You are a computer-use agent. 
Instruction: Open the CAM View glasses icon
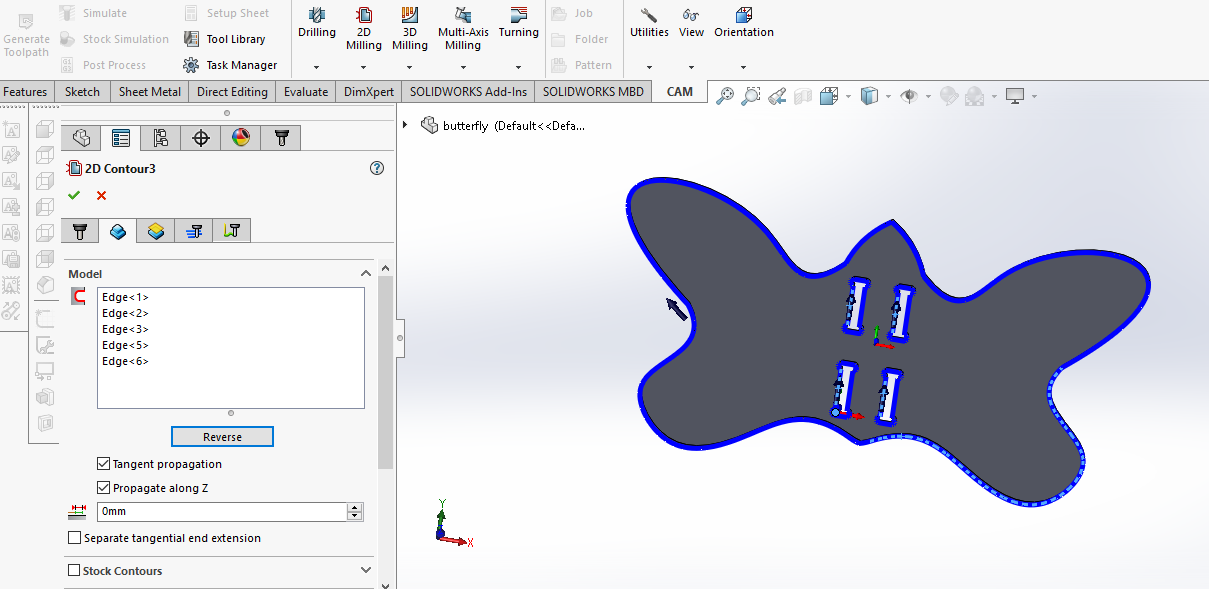(x=691, y=15)
